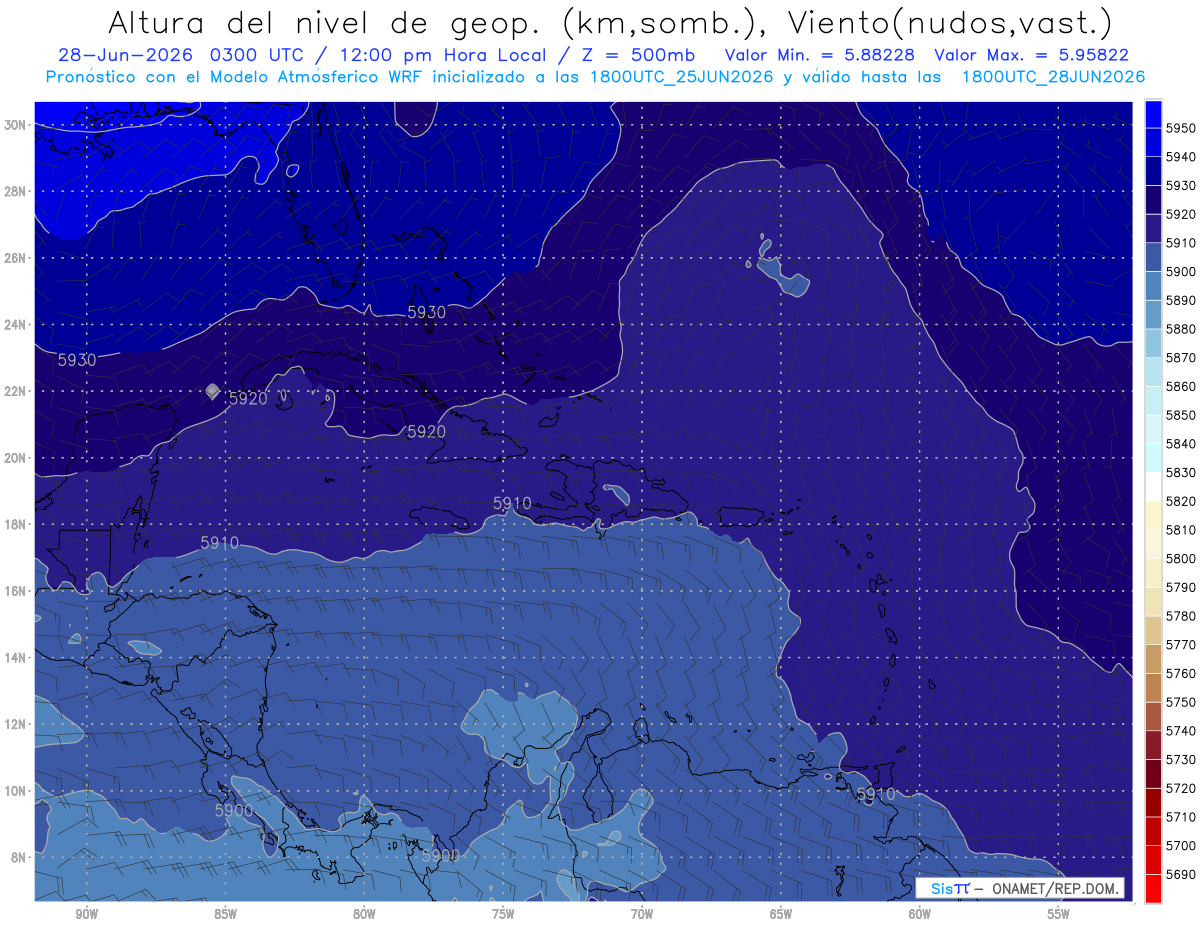Select the 8N latitude axis label

18,858
